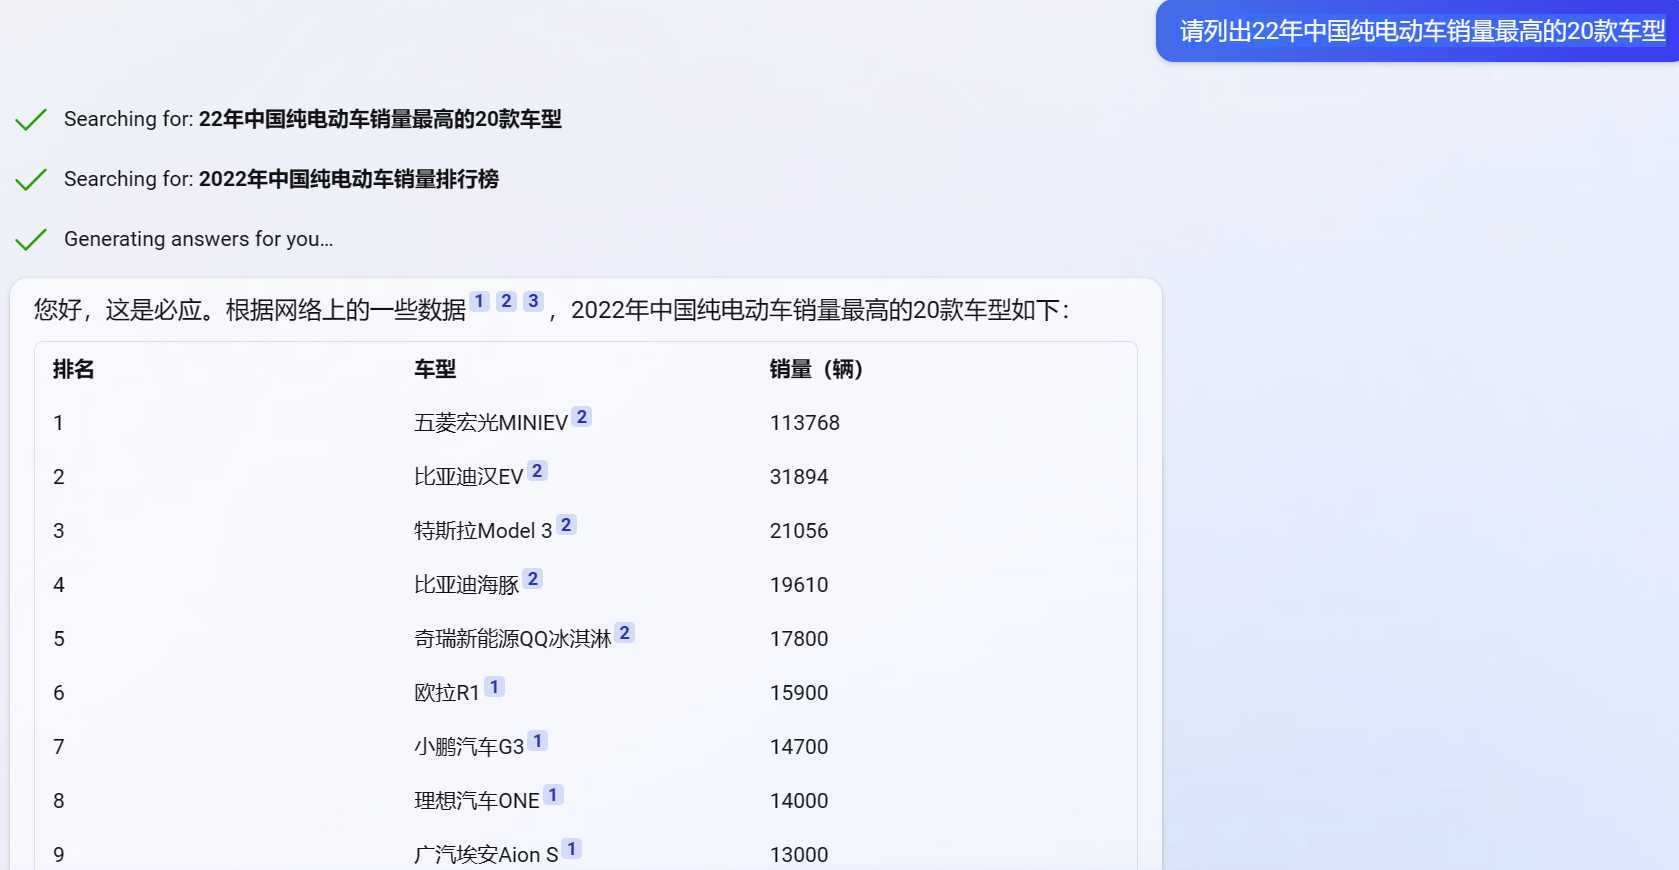
Task: Open citation 3 in the intro sentence
Action: coord(534,301)
